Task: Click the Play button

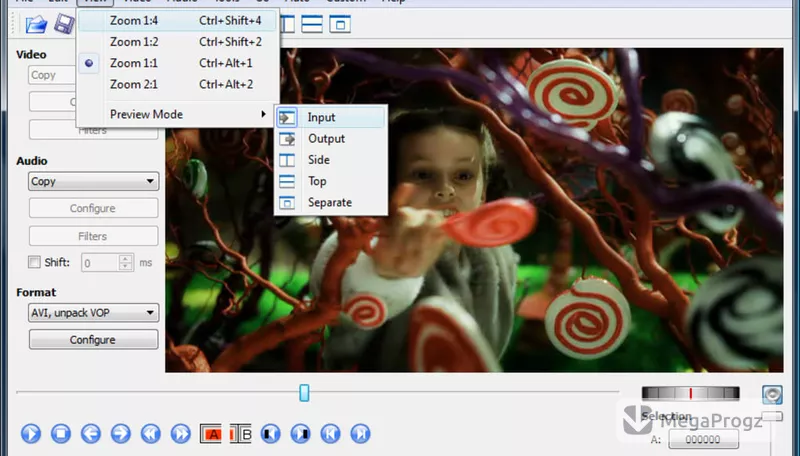Action: click(31, 434)
